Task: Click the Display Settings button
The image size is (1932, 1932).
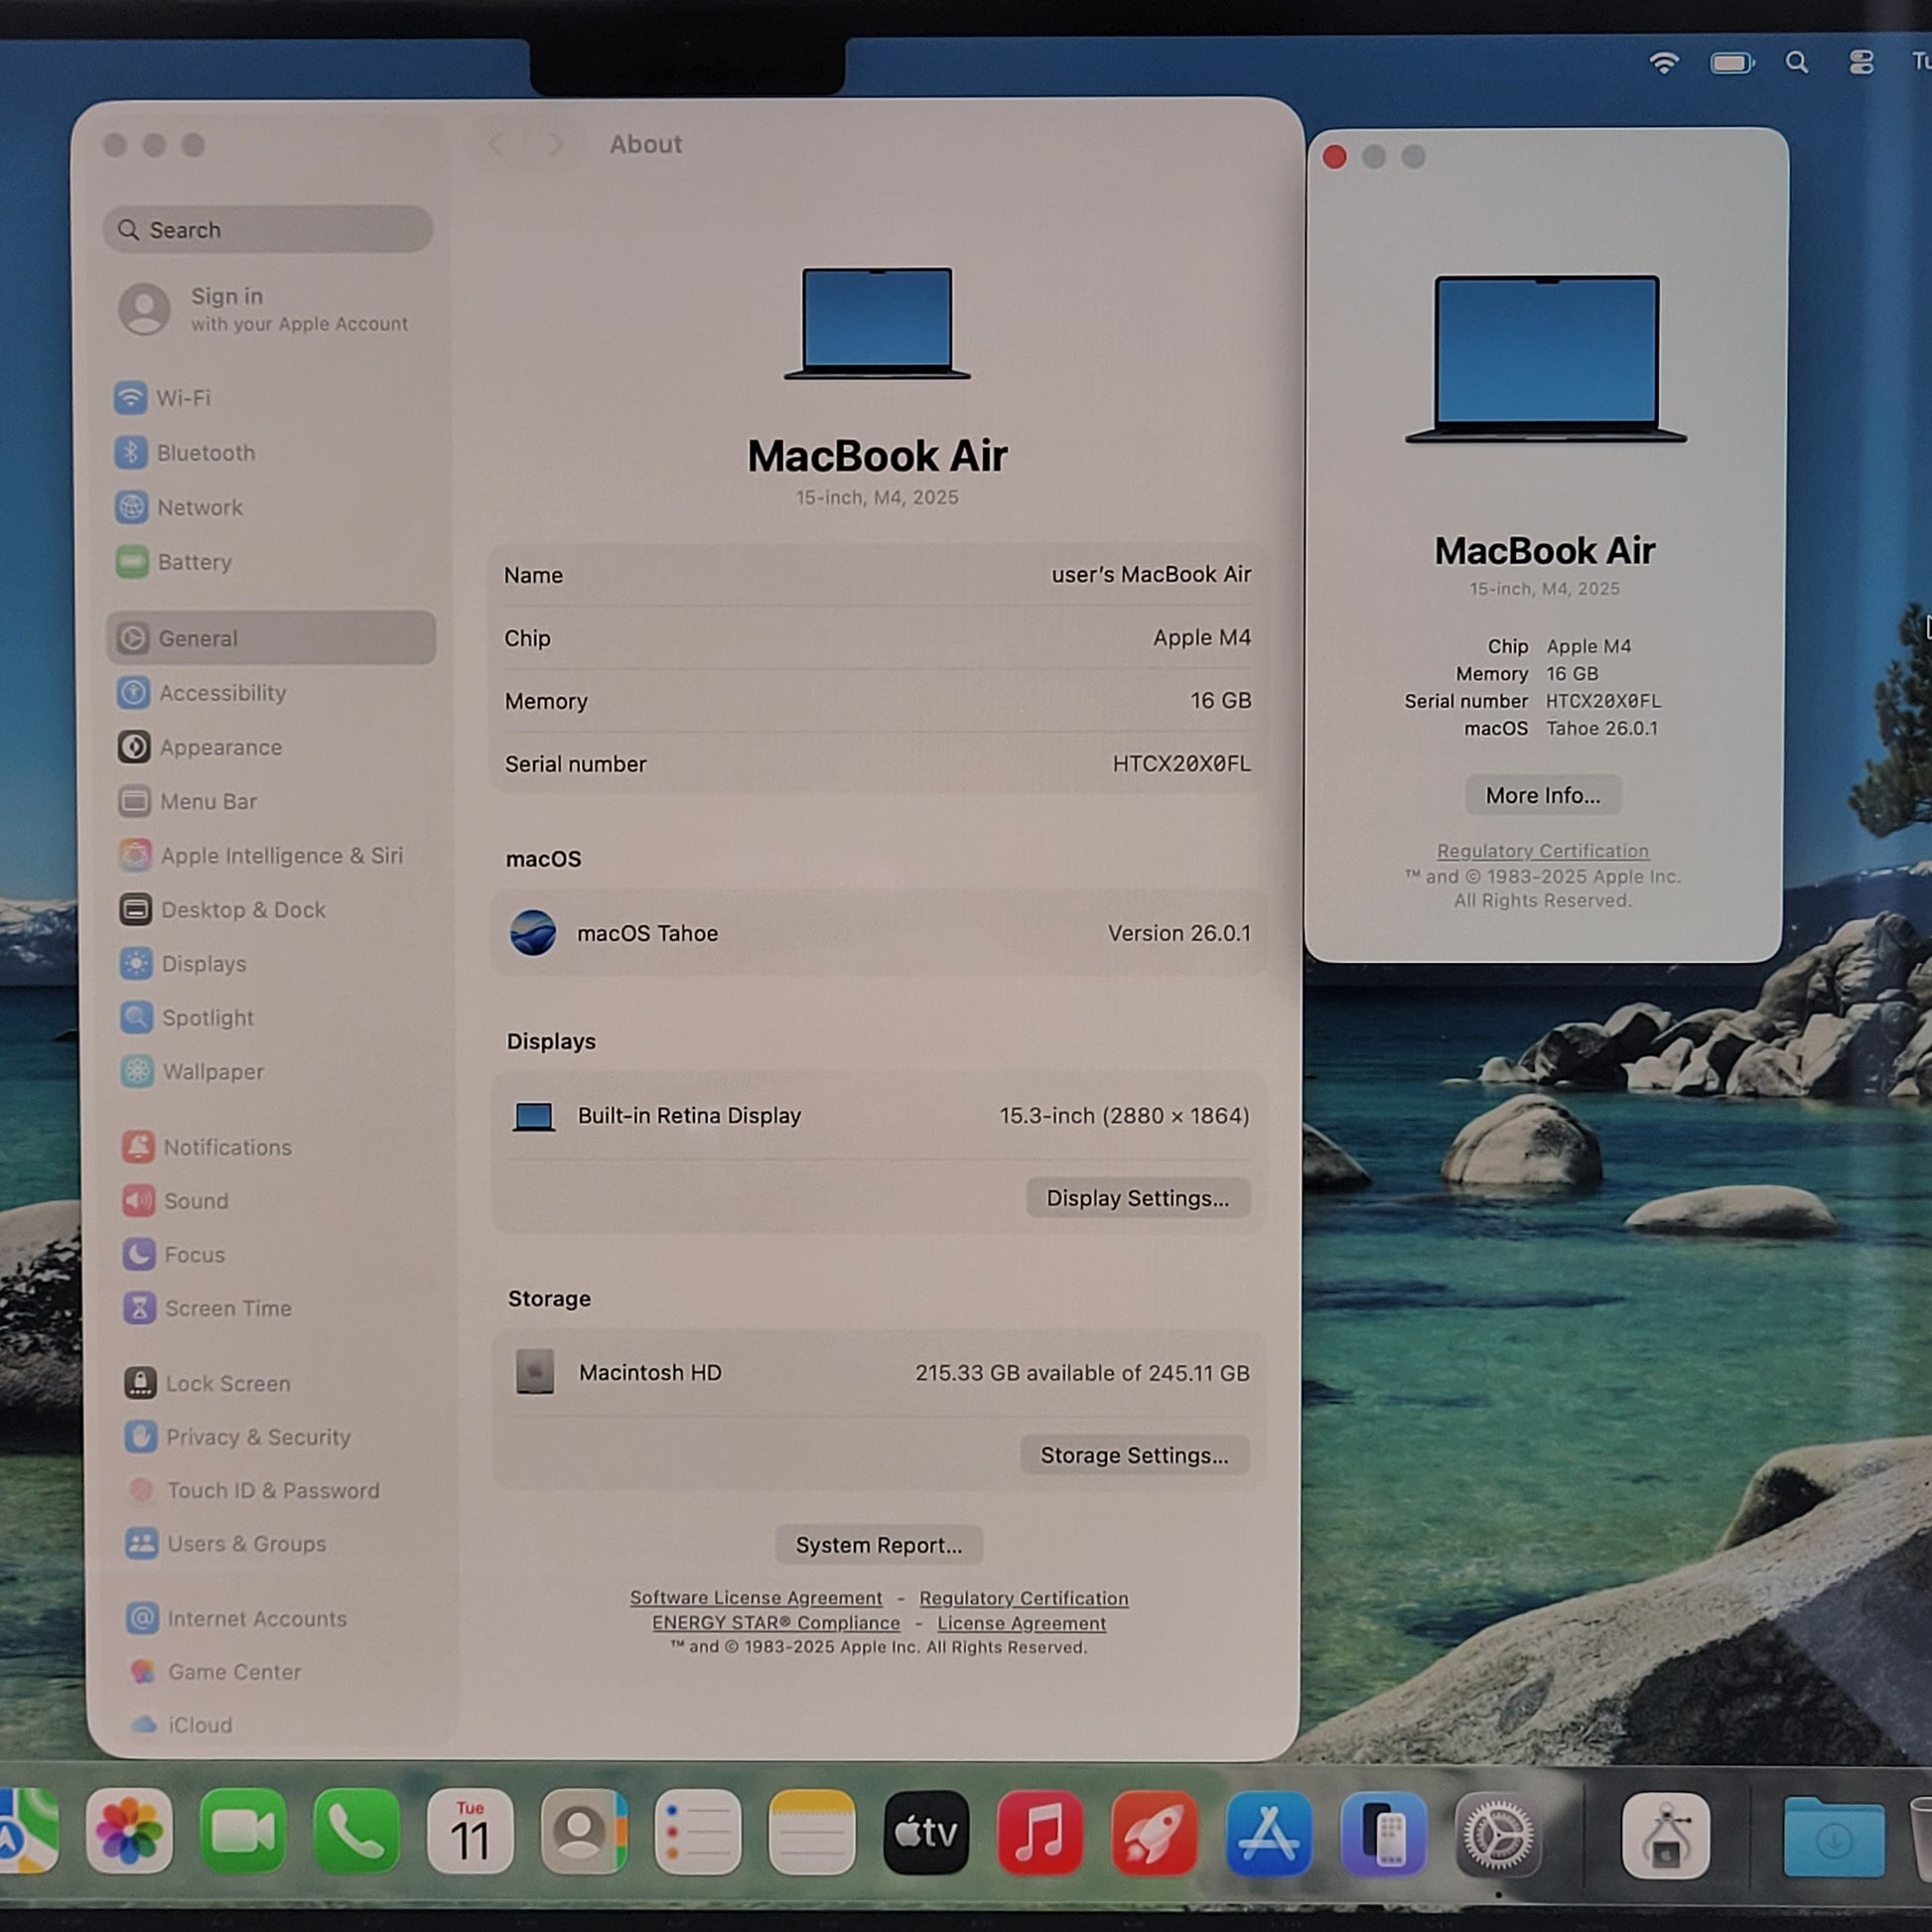Action: coord(1137,1198)
